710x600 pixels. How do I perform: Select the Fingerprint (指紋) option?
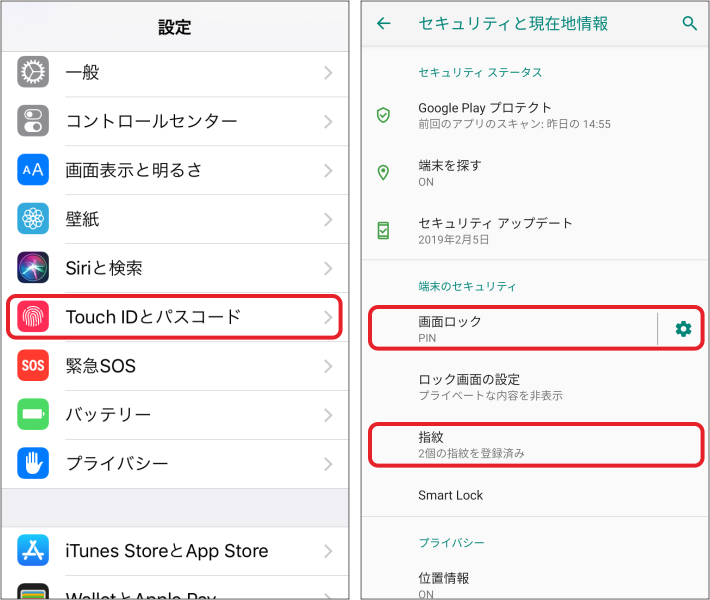coord(536,445)
